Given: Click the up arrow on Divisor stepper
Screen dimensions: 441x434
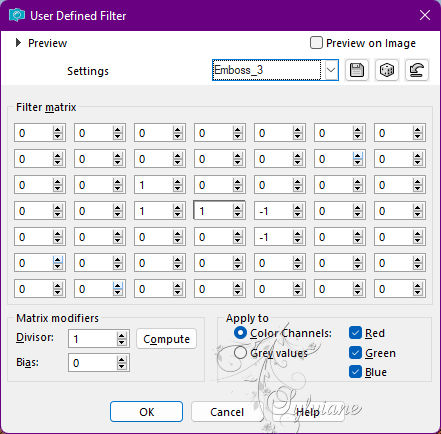Looking at the screenshot, I should (x=122, y=336).
